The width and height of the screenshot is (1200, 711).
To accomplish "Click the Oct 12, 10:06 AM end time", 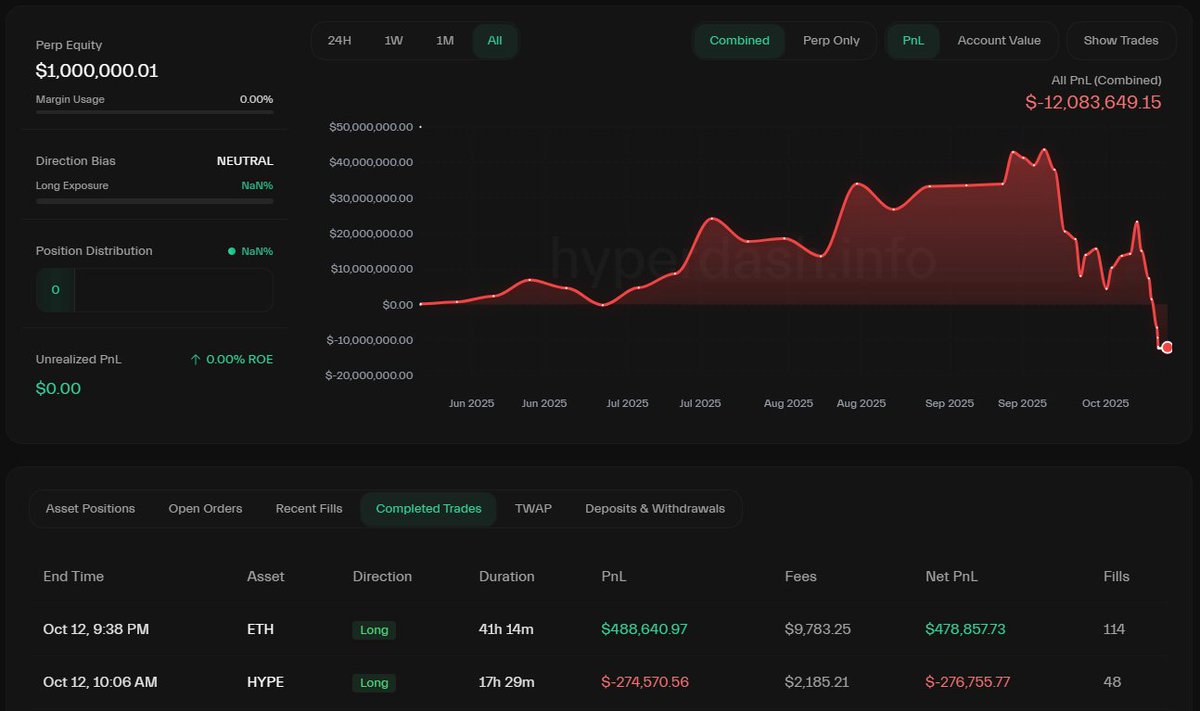I will coord(100,682).
